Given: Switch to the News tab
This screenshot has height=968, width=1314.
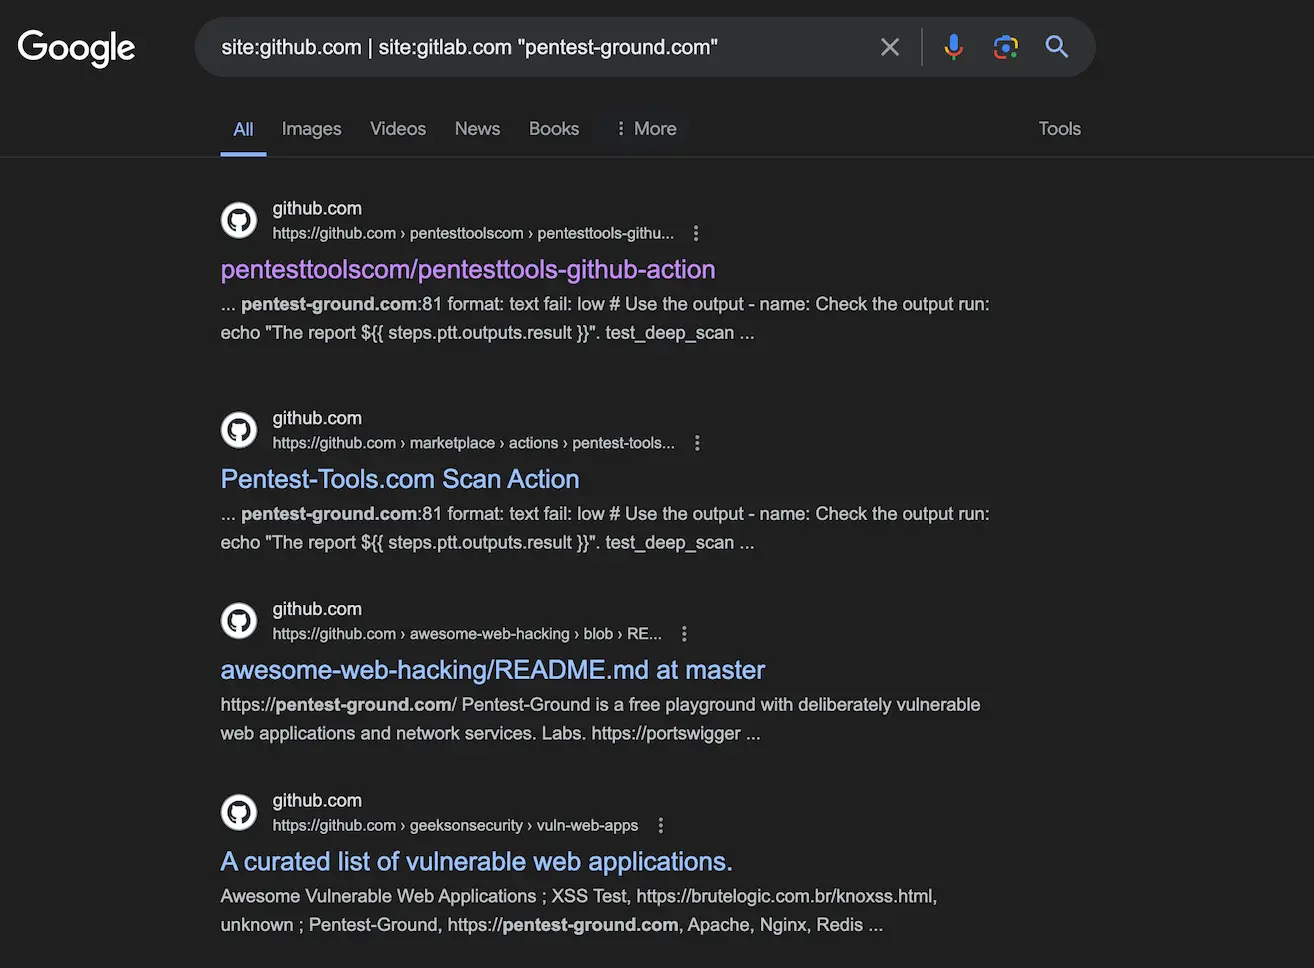Looking at the screenshot, I should pos(477,128).
